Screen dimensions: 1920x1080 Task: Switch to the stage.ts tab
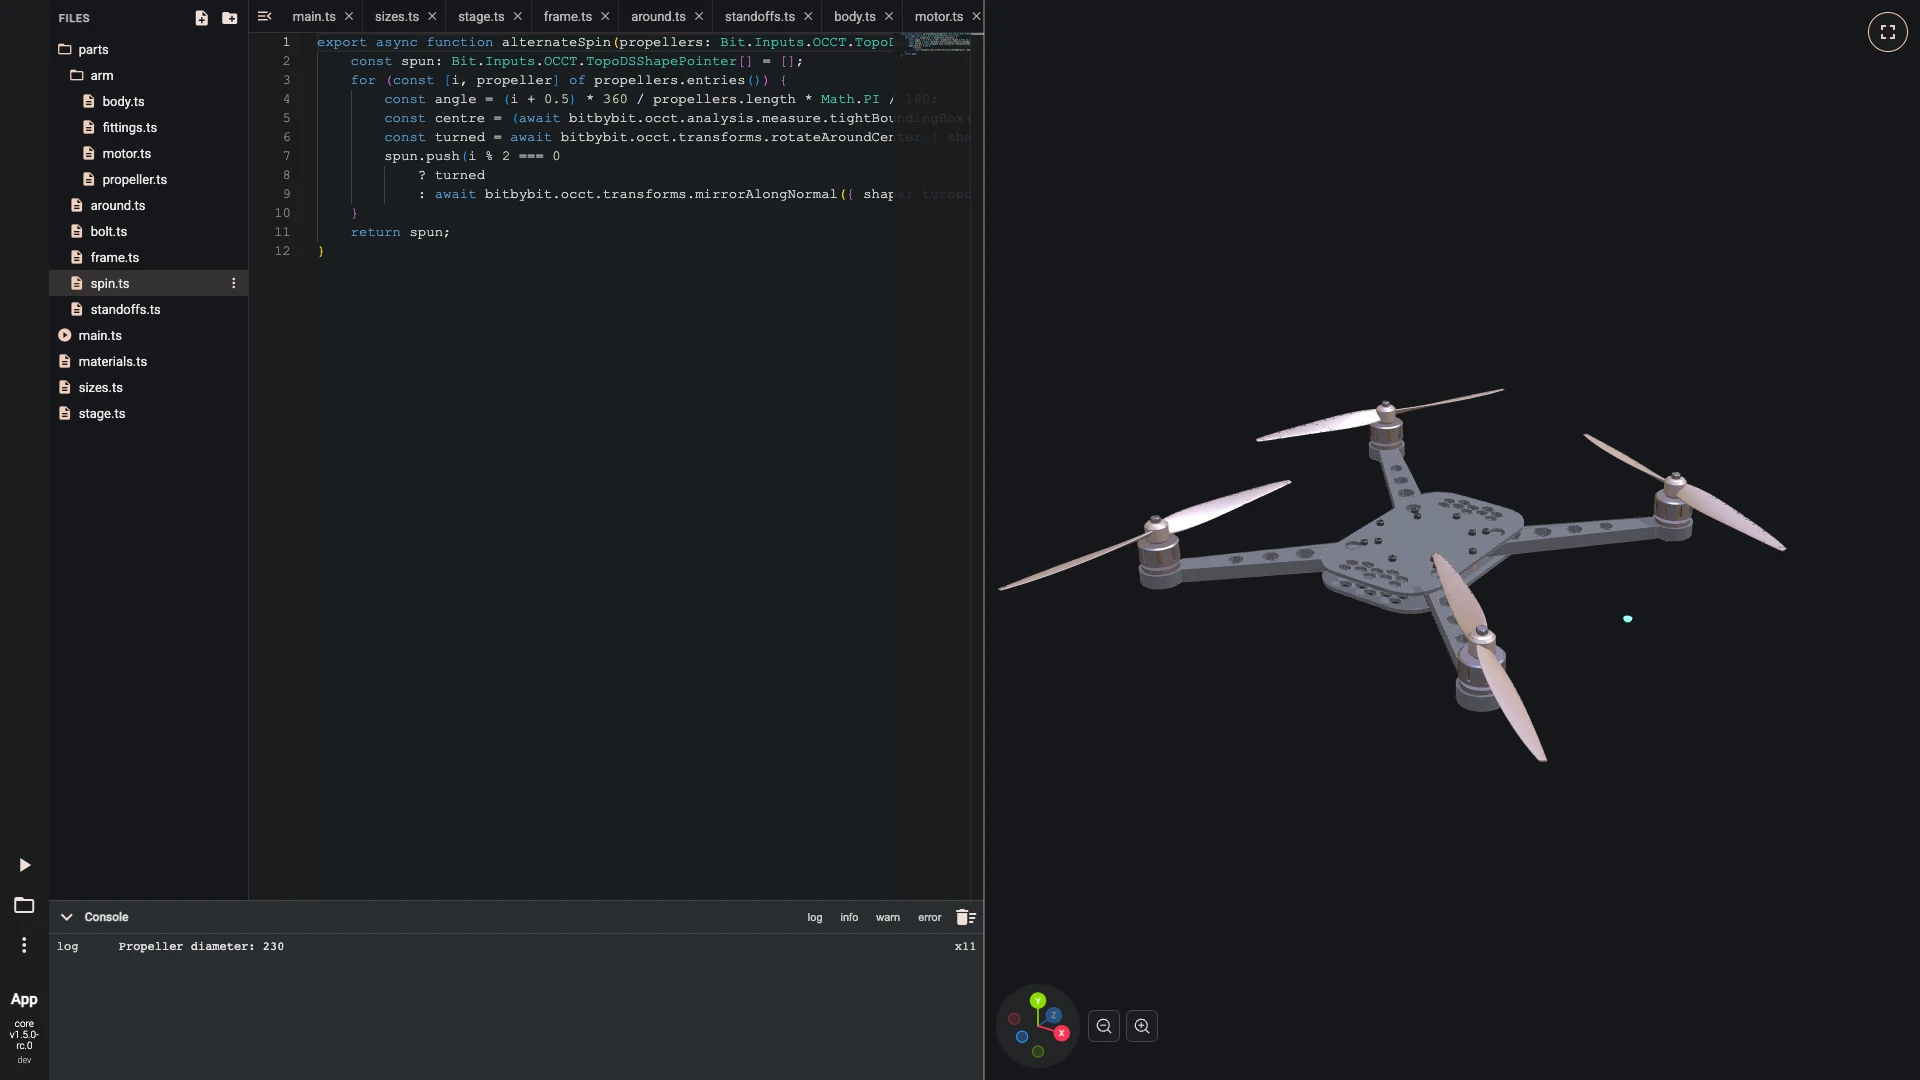481,17
